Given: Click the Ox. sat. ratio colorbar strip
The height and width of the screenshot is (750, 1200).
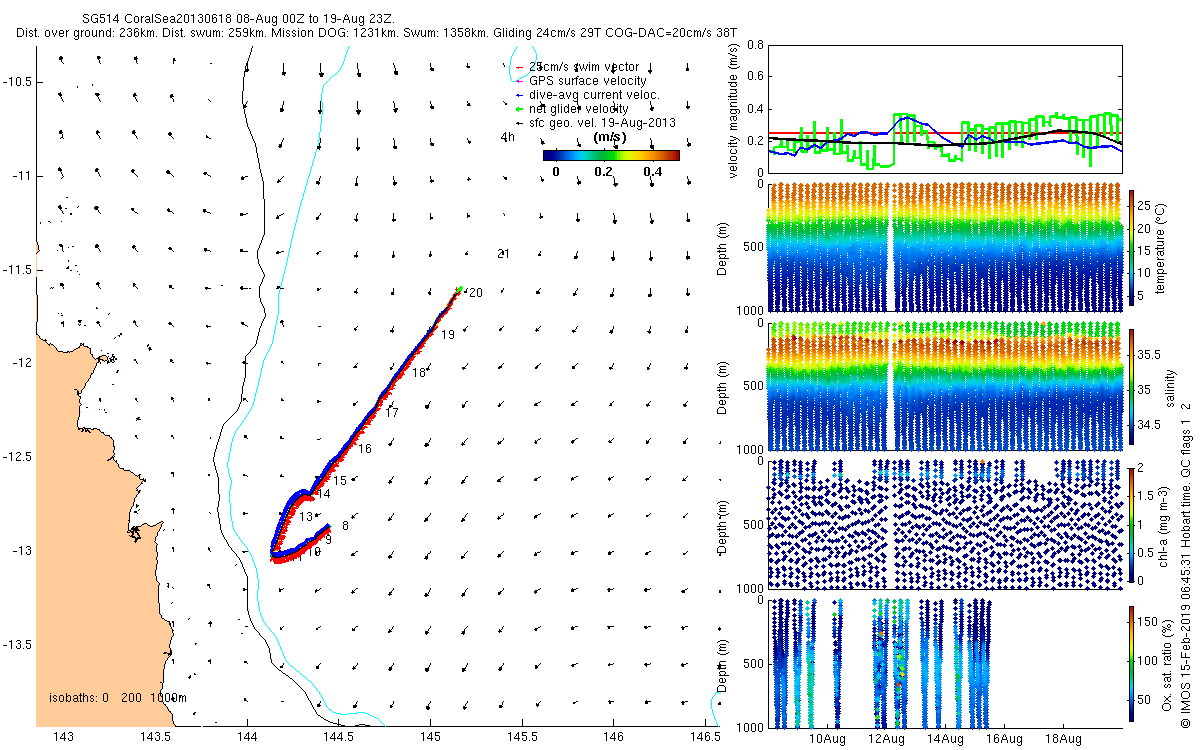Looking at the screenshot, I should pyautogui.click(x=1132, y=665).
